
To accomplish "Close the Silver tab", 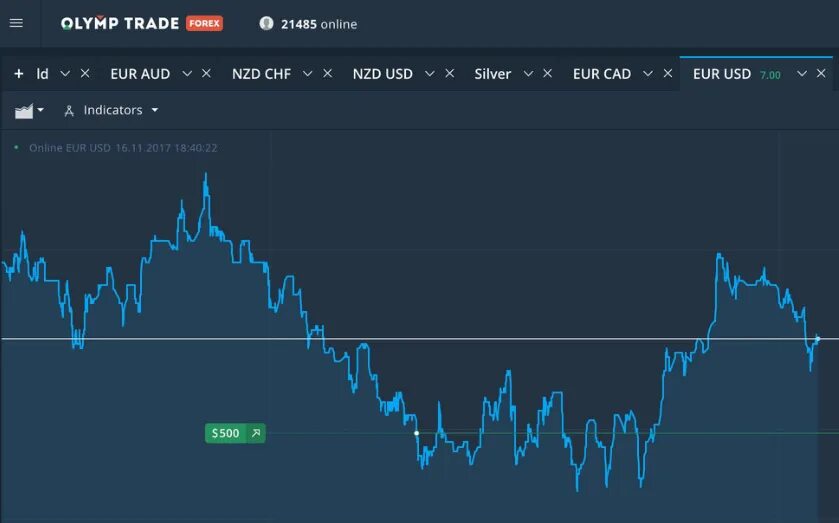I will (x=547, y=73).
